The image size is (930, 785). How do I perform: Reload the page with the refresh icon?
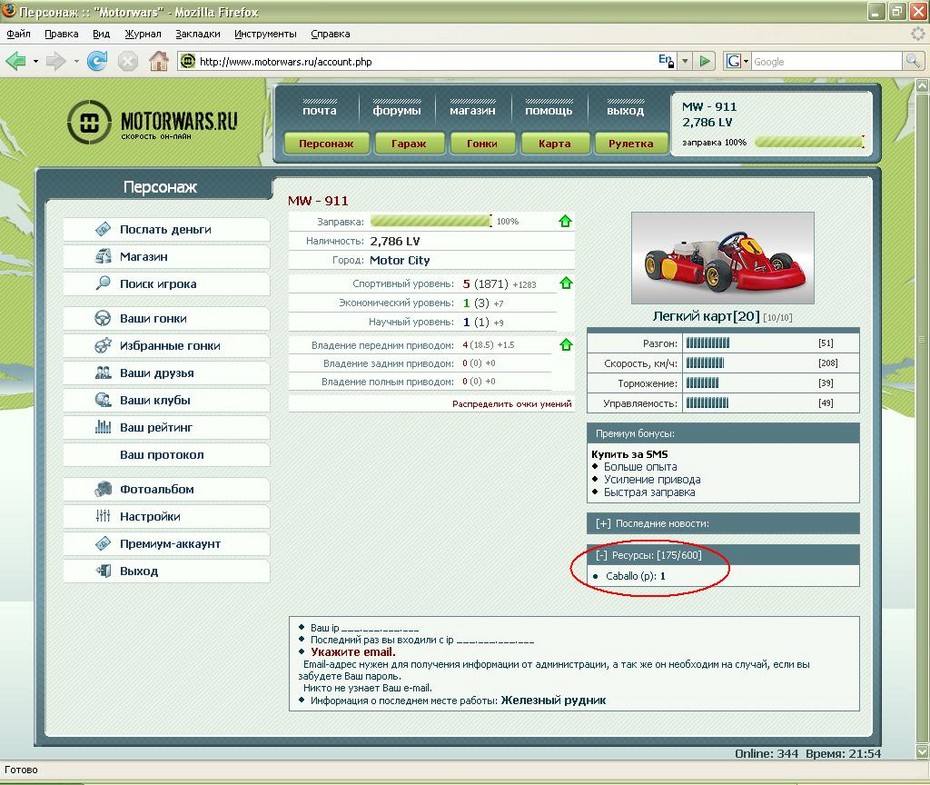pos(97,61)
